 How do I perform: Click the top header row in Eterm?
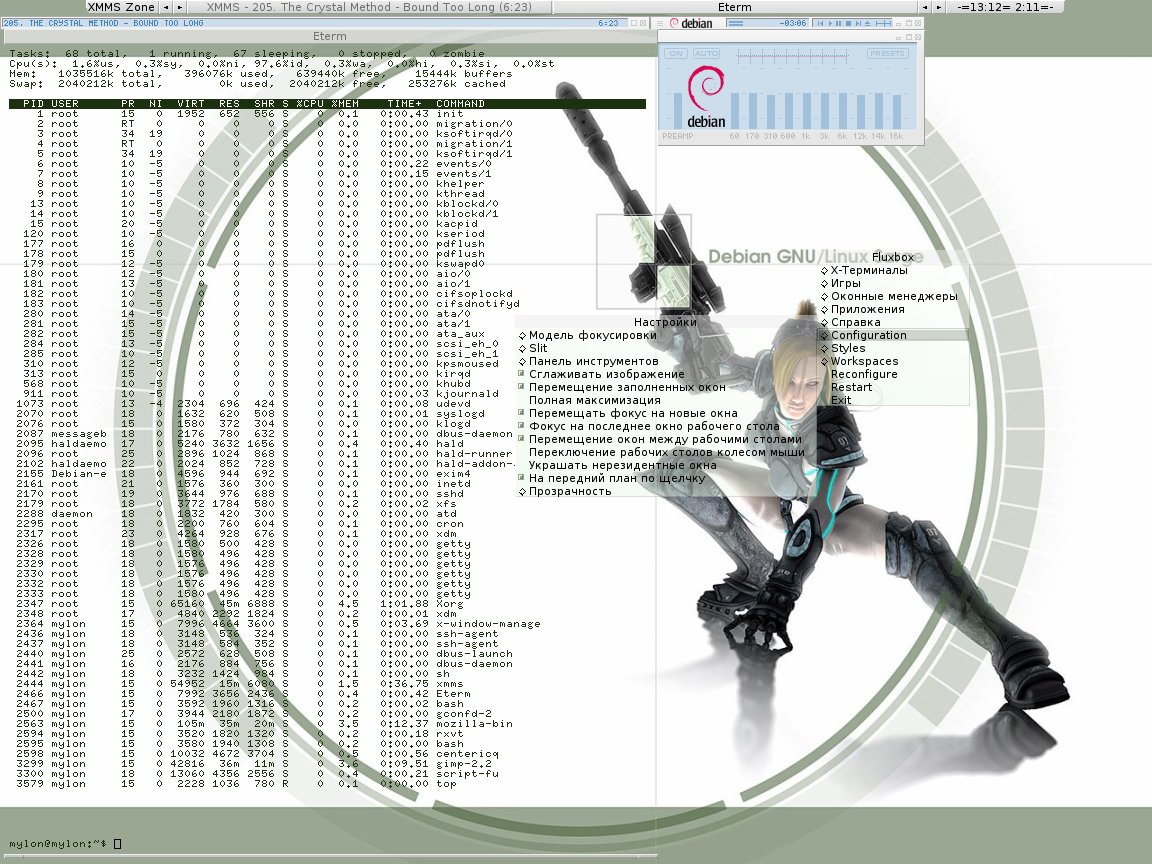point(328,104)
